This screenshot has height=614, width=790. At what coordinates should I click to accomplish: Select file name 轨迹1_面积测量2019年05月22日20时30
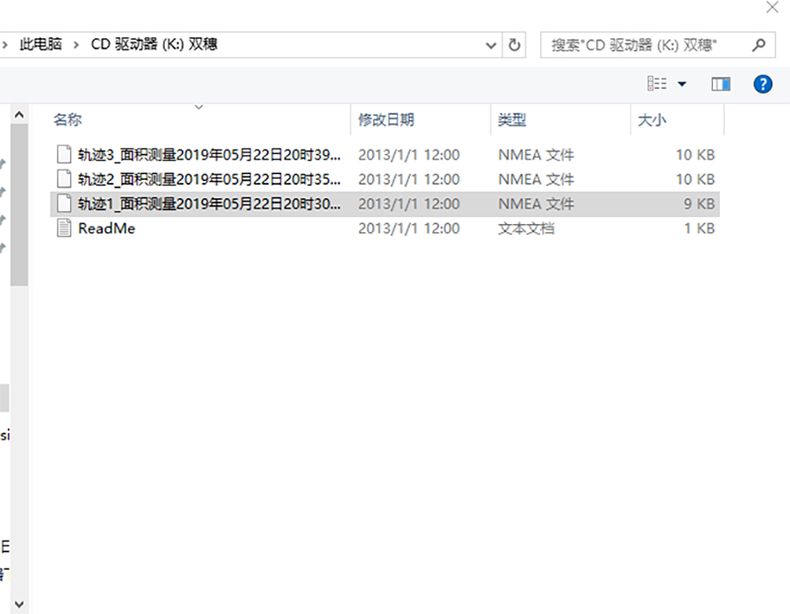coord(209,204)
